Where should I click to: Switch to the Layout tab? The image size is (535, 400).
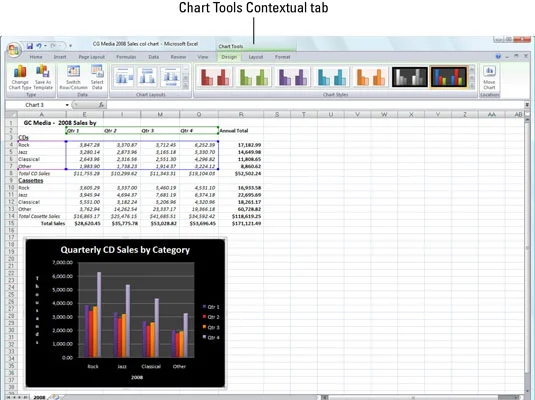256,57
